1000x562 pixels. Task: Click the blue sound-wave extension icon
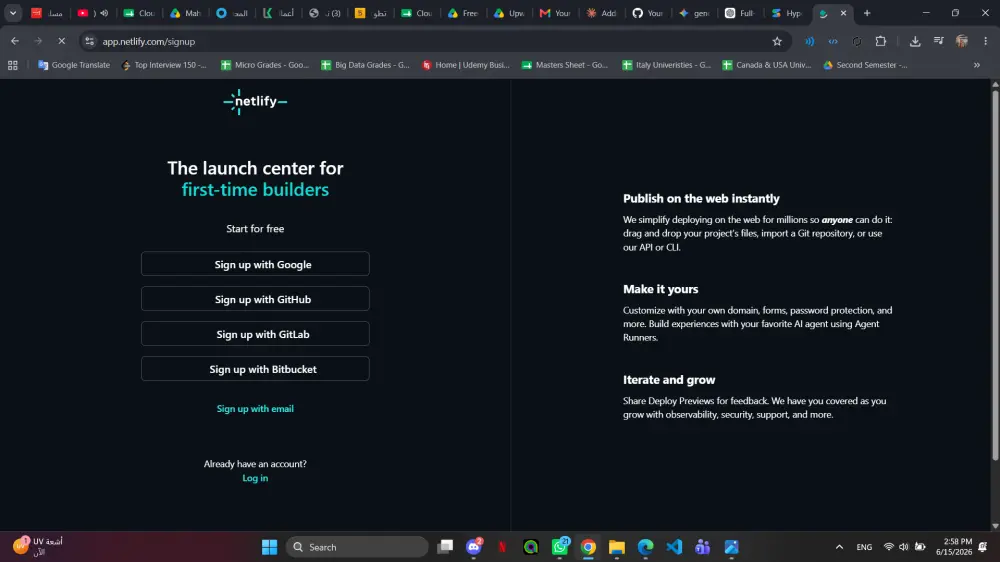click(809, 41)
